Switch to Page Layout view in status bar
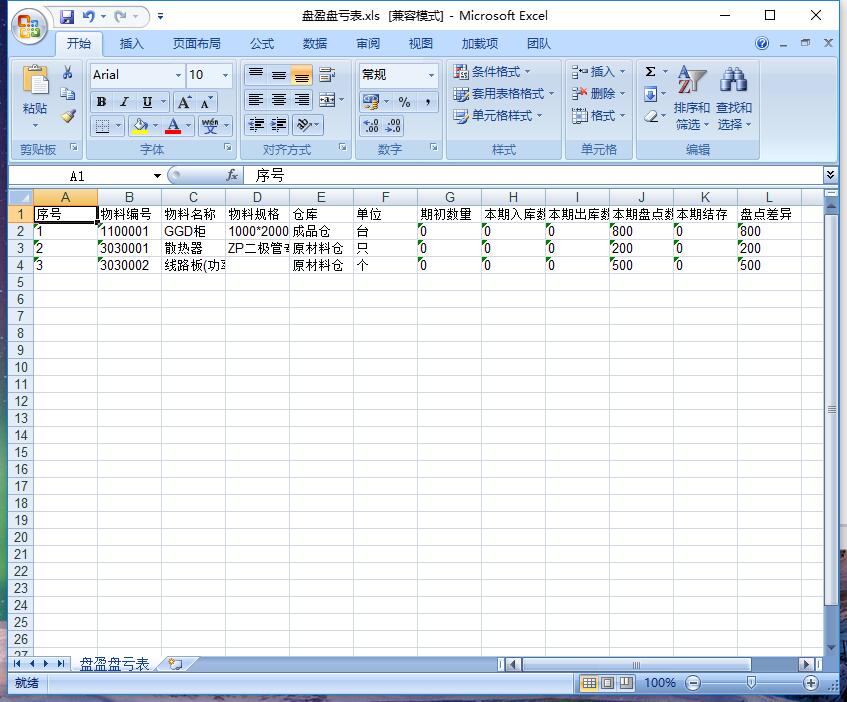Screen dimensions: 847x702 point(608,683)
